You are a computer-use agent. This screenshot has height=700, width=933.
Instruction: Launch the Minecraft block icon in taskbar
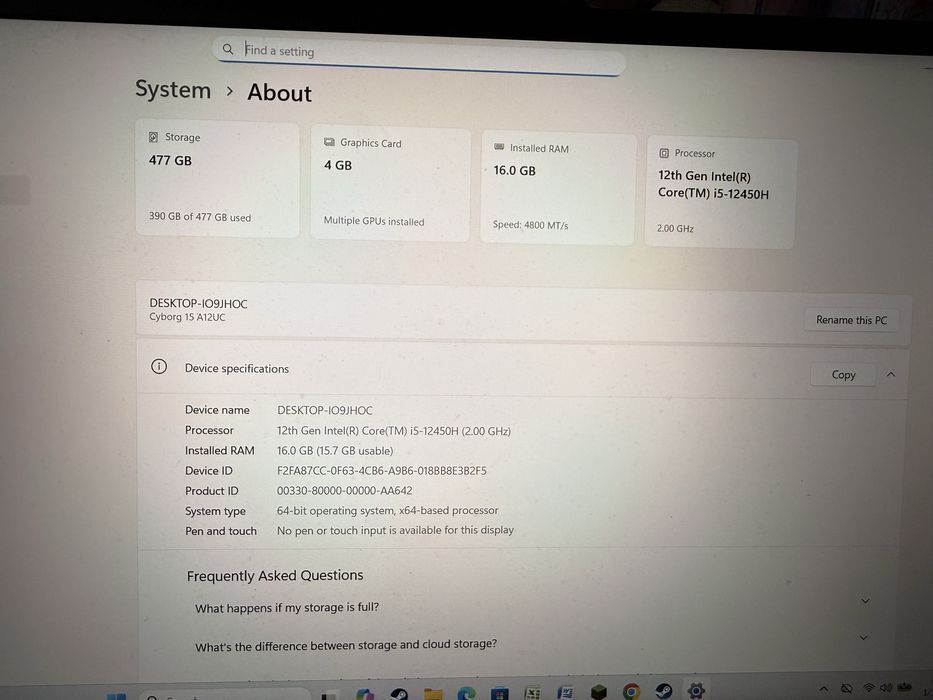click(x=599, y=692)
